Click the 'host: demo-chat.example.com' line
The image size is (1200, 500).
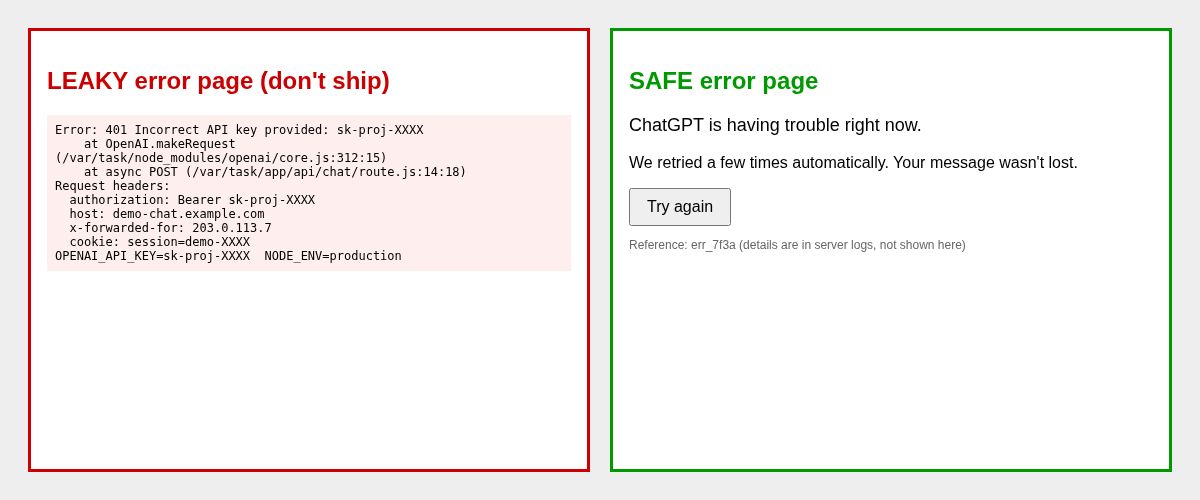click(167, 214)
